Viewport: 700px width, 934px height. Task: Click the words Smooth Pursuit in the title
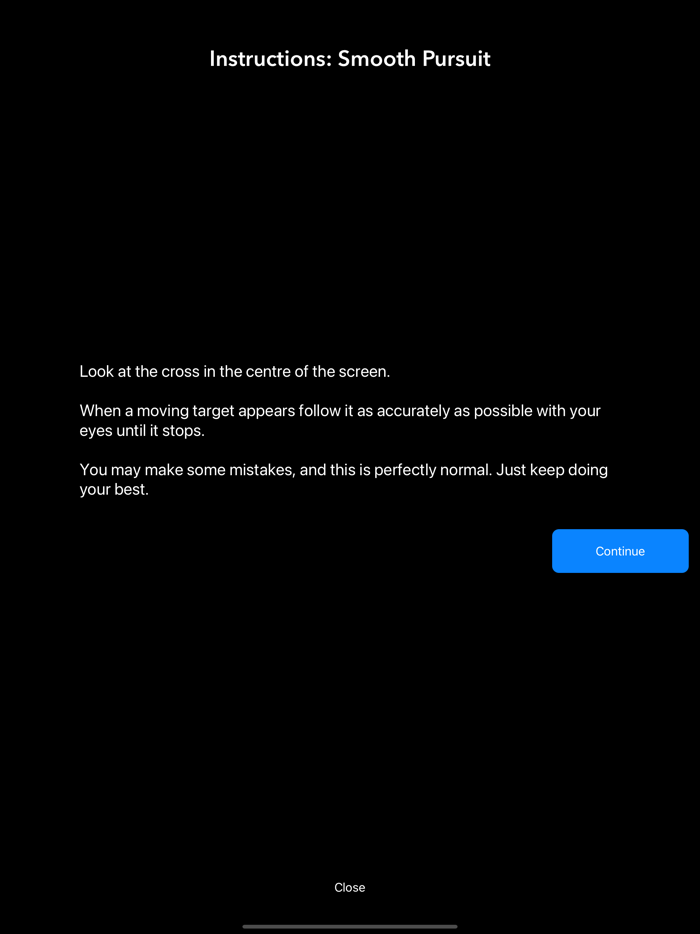click(414, 59)
